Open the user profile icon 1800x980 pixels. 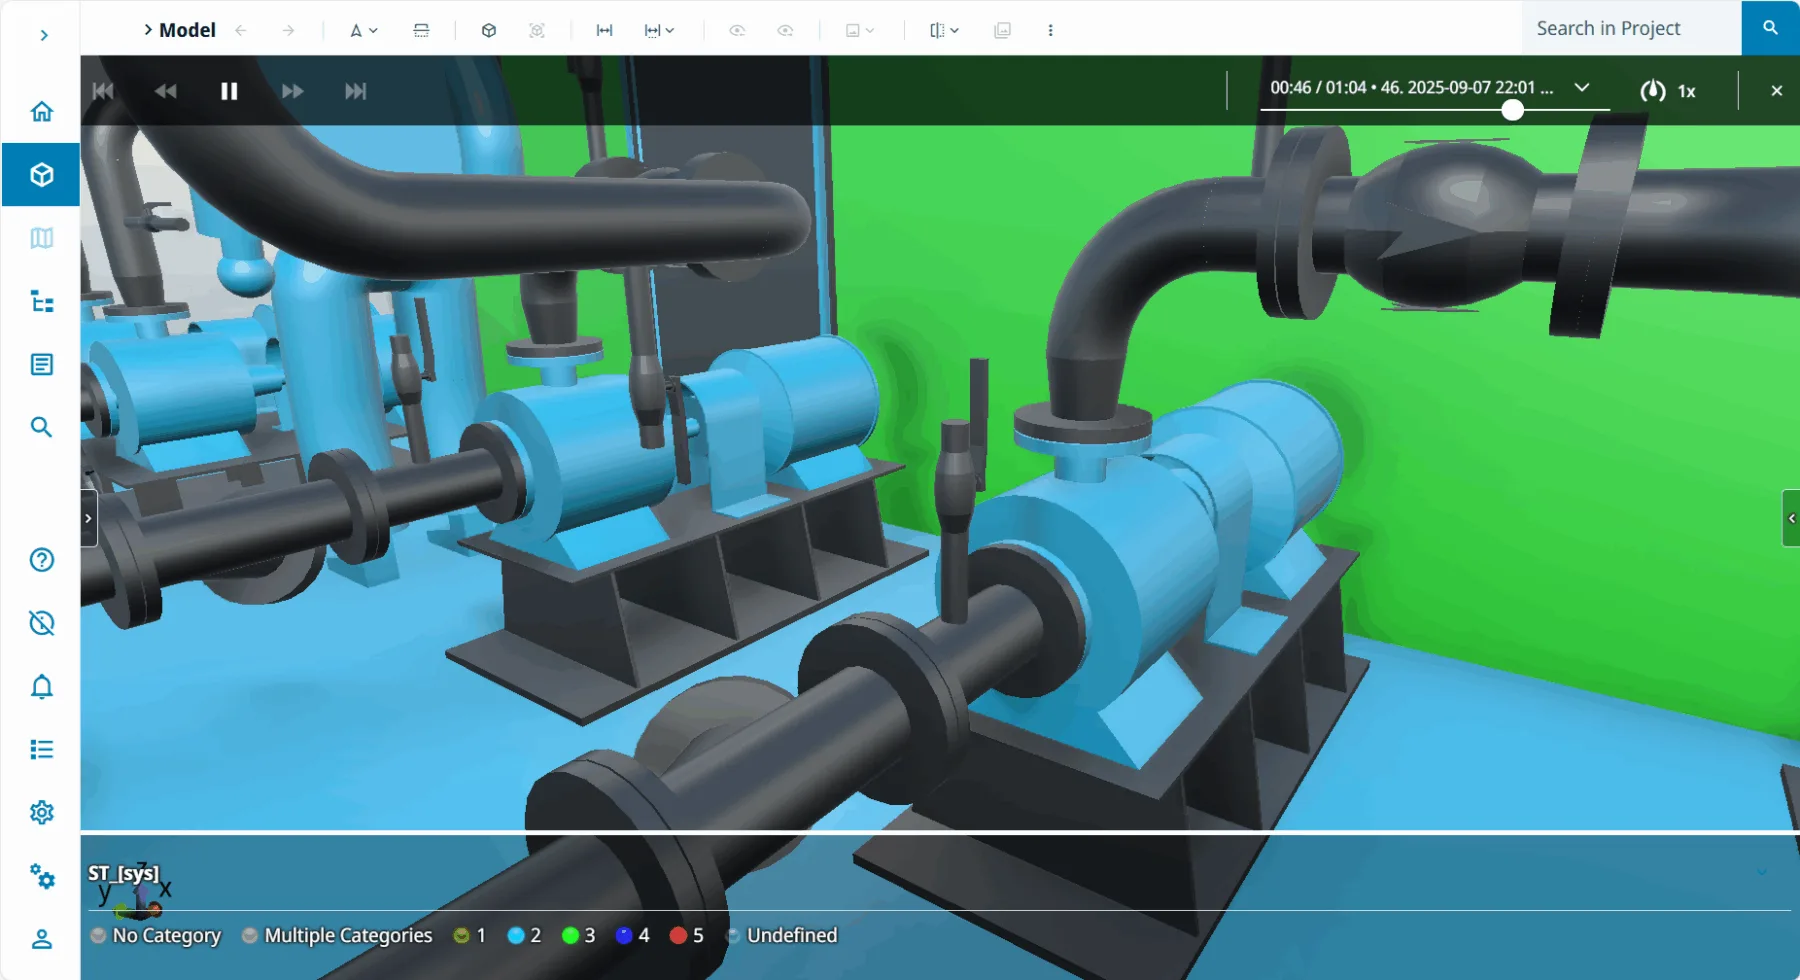tap(41, 939)
